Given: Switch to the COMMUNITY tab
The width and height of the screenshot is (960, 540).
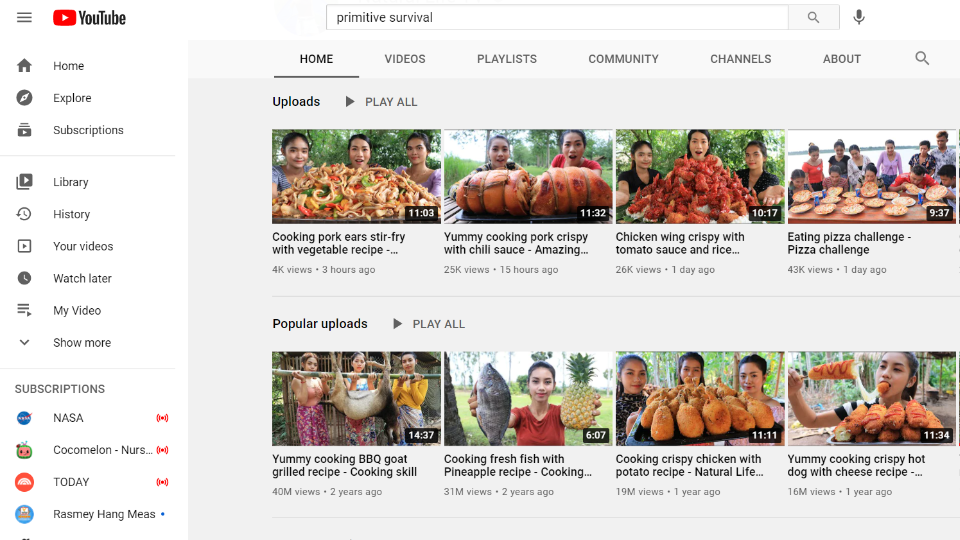Looking at the screenshot, I should pyautogui.click(x=623, y=59).
